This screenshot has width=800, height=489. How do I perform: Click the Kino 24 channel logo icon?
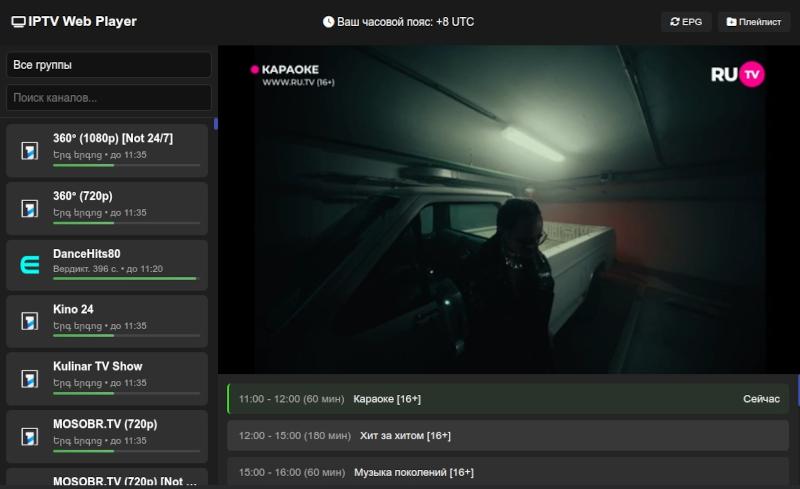pyautogui.click(x=30, y=322)
